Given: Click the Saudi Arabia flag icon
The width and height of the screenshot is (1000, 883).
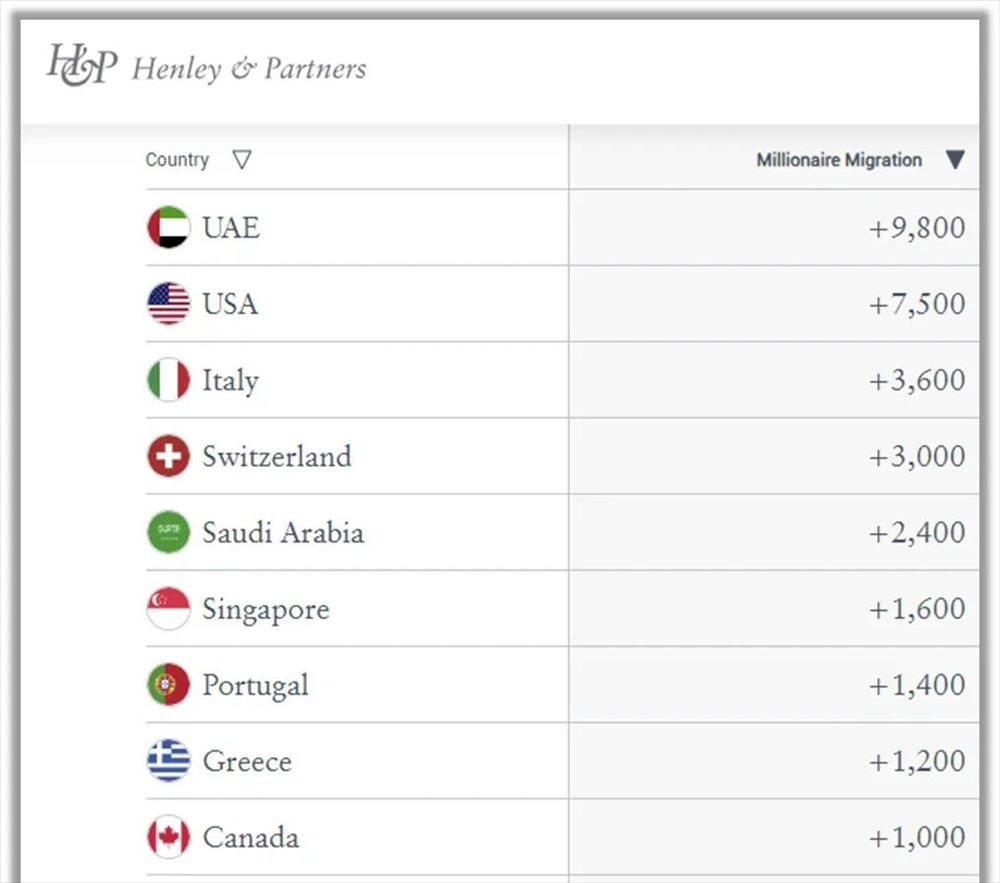Looking at the screenshot, I should pos(168,532).
